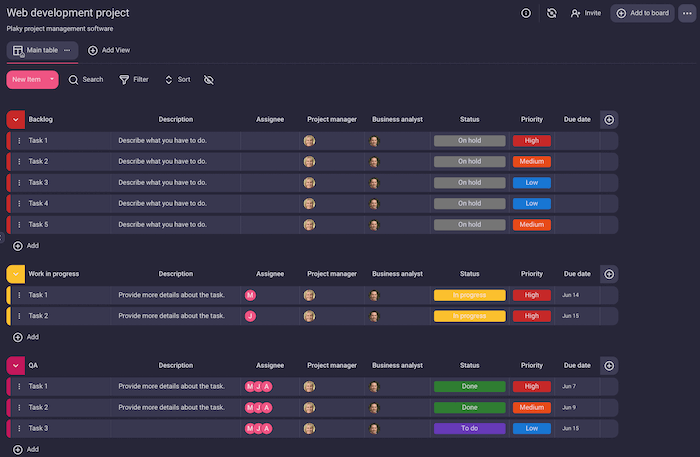
Task: Add column using plus icon in Backlog header
Action: [610, 119]
